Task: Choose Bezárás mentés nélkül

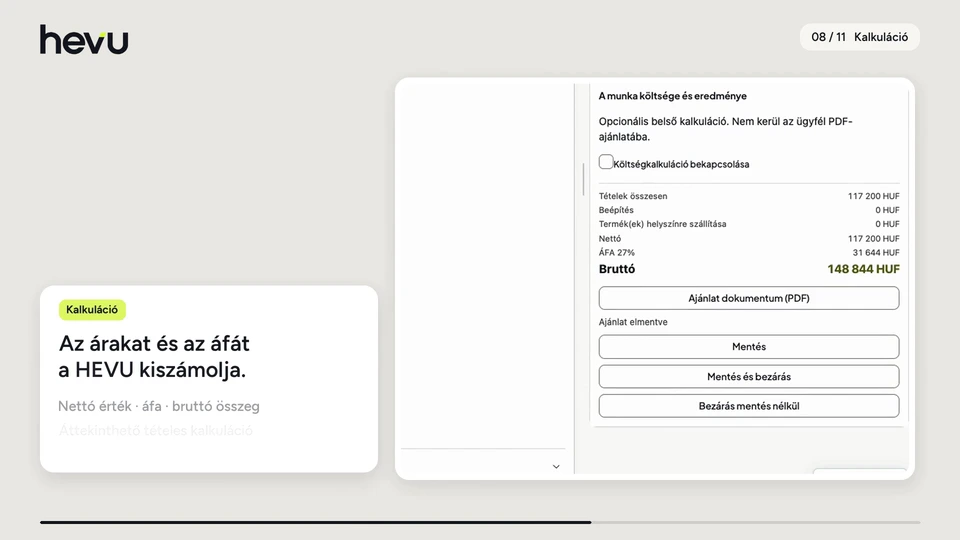Action: coord(749,406)
